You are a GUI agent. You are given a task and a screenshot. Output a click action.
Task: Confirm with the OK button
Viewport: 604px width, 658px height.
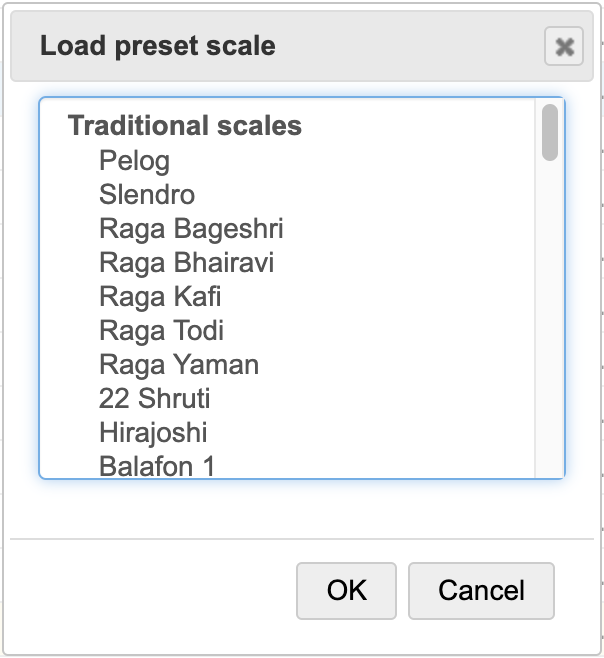point(346,590)
